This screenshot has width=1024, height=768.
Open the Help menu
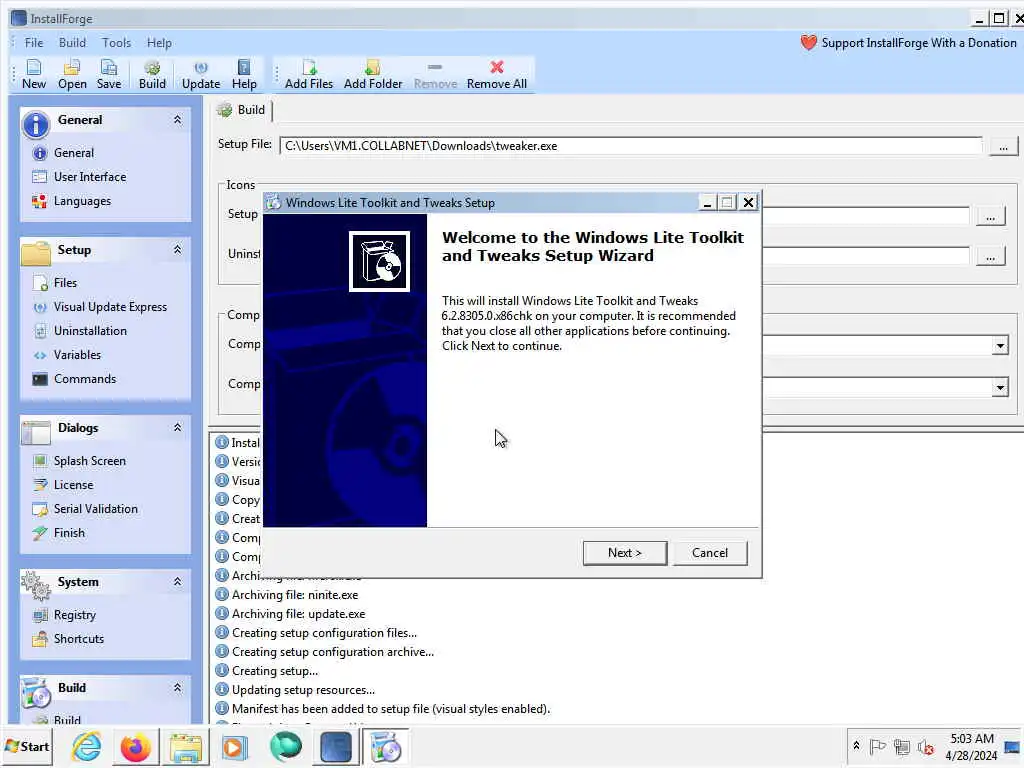[x=159, y=43]
